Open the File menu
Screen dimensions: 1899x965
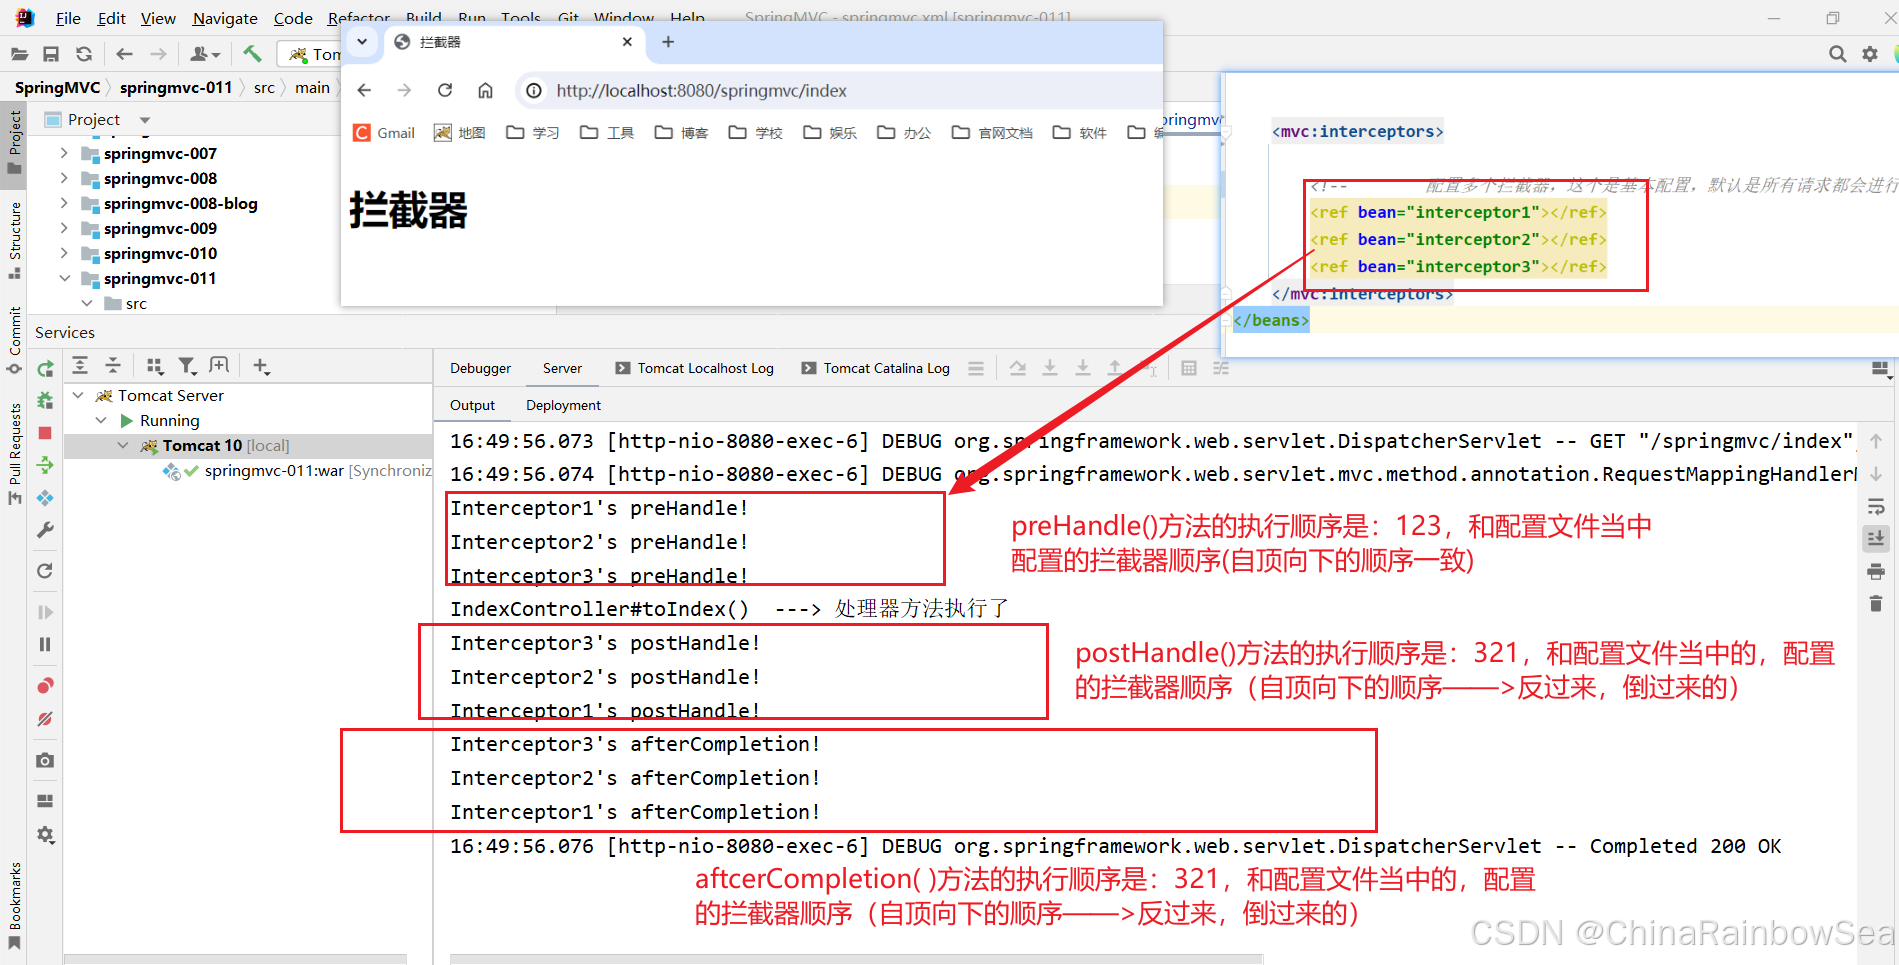(68, 18)
